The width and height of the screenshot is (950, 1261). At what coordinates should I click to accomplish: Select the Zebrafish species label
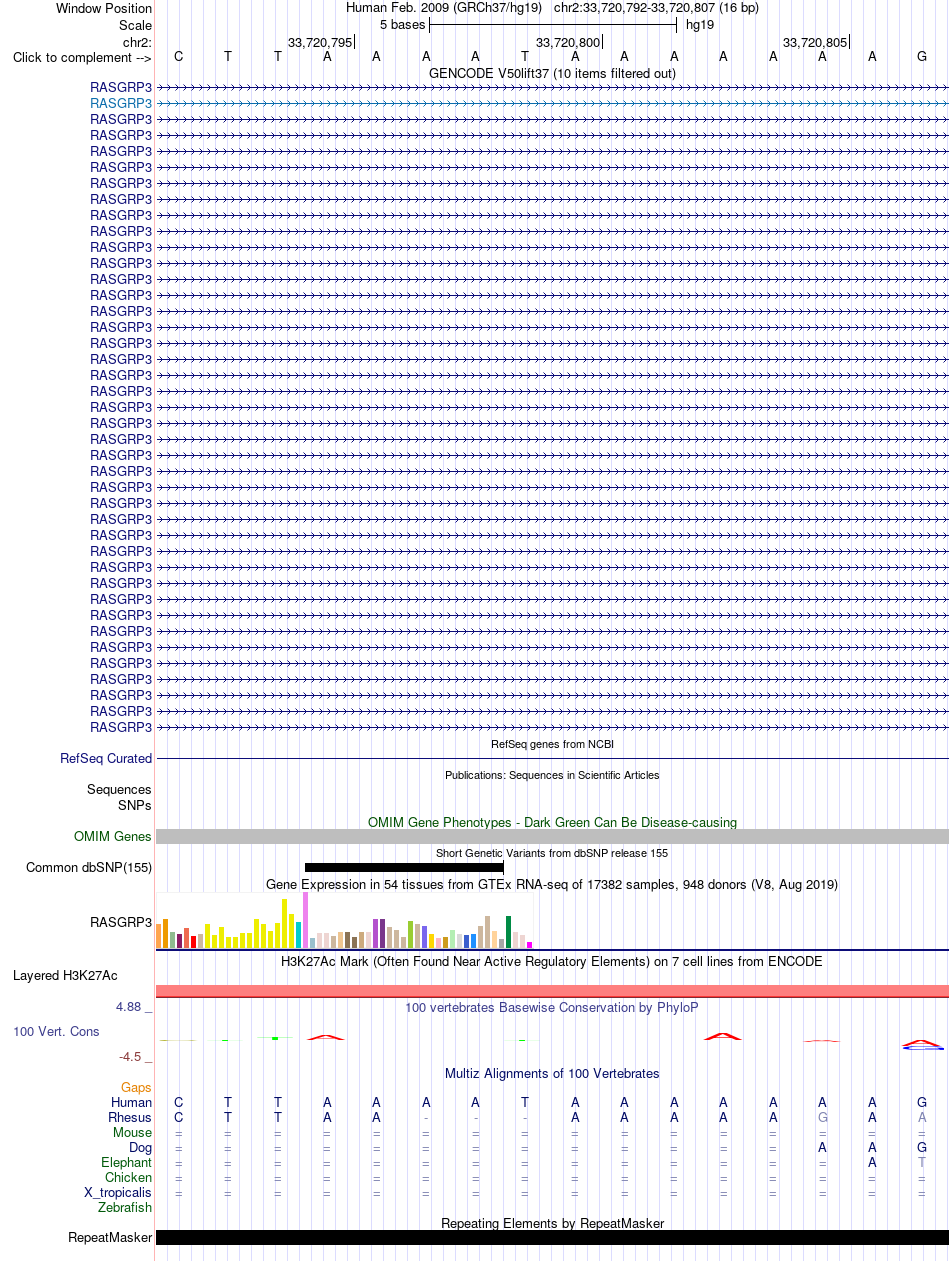click(x=125, y=1208)
